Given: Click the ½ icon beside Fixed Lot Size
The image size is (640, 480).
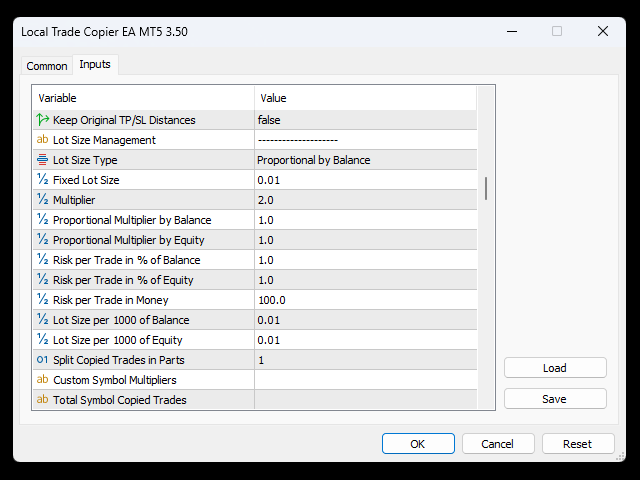Looking at the screenshot, I should tap(42, 180).
